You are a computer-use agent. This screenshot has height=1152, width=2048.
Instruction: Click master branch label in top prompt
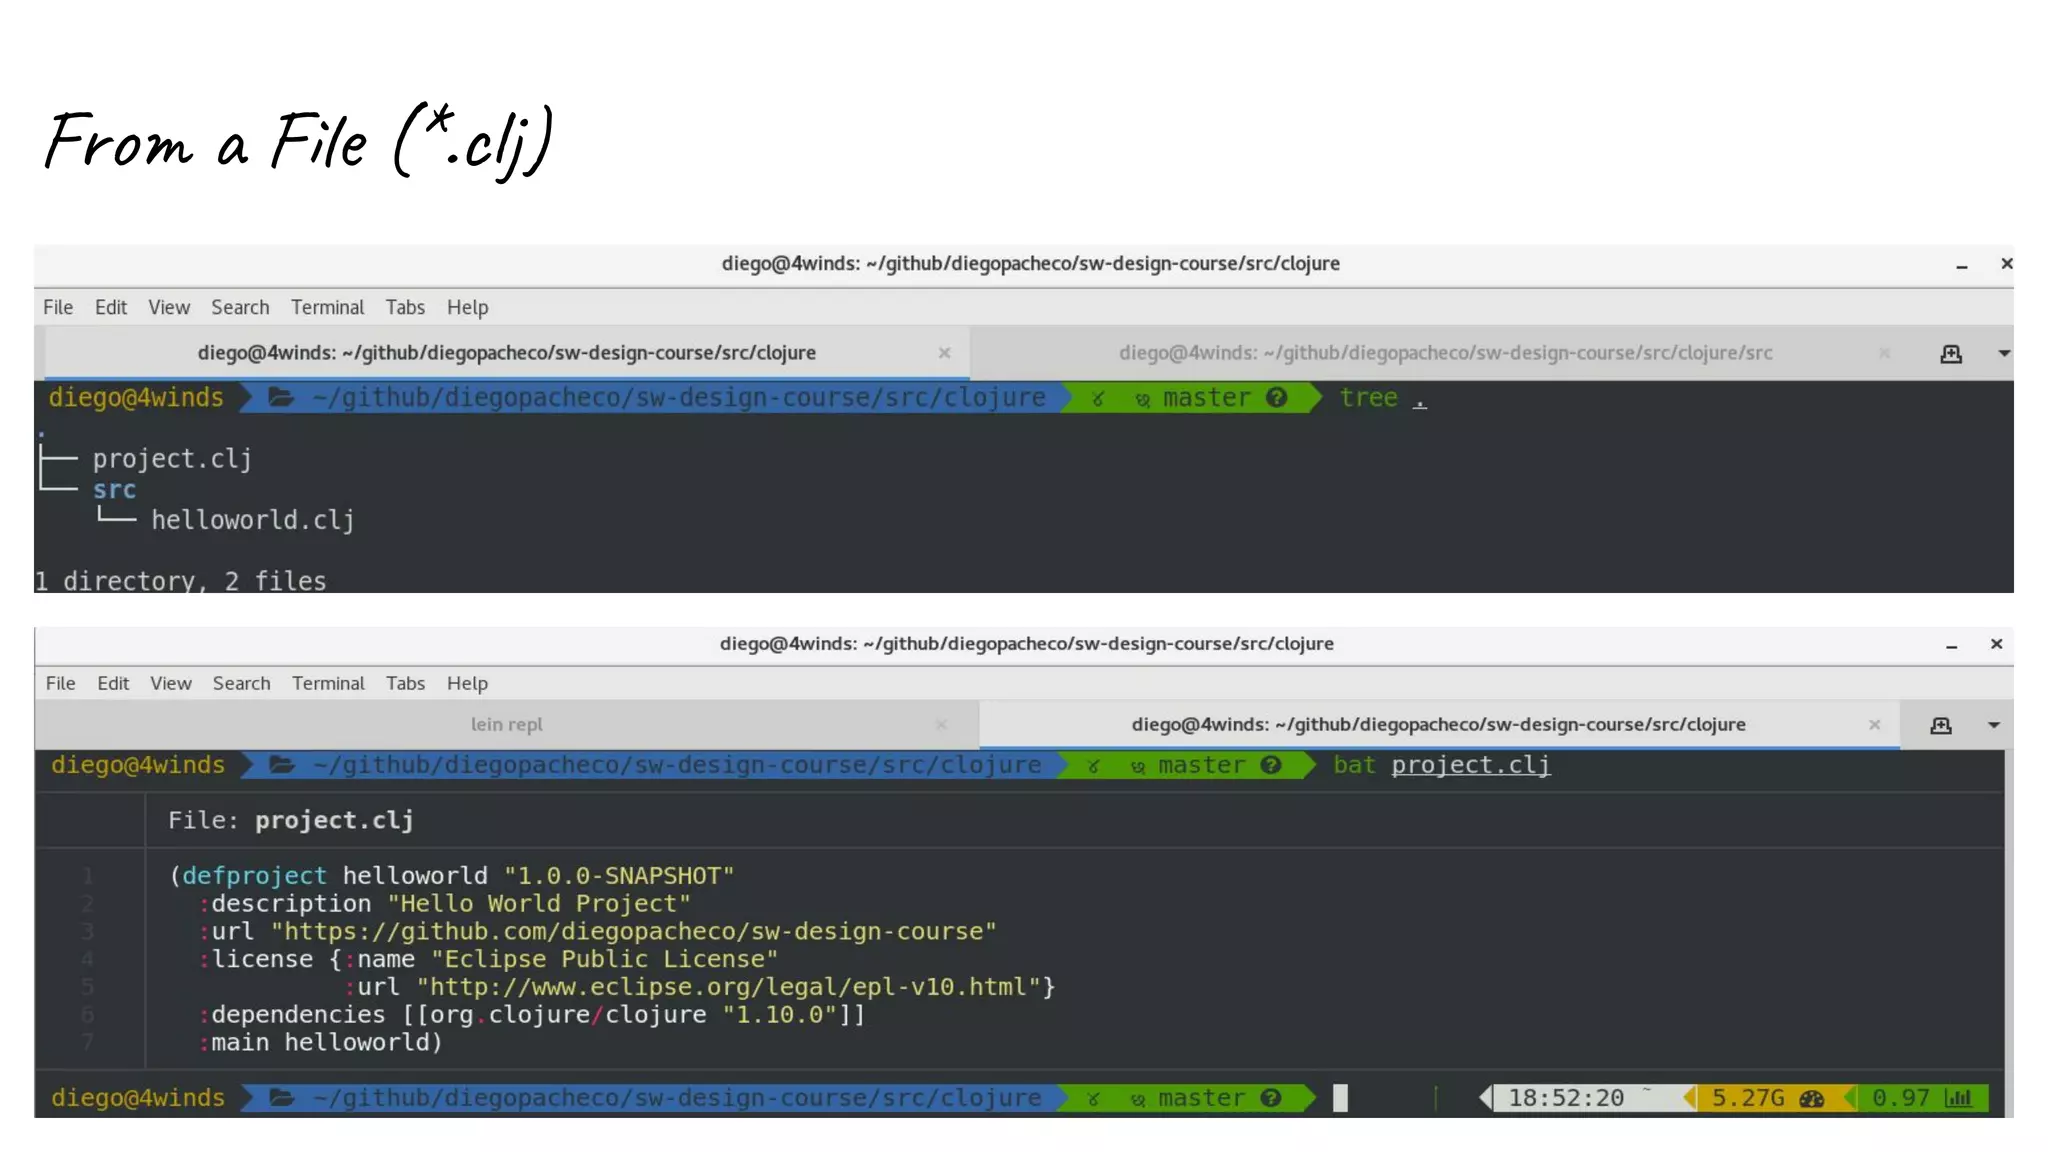pyautogui.click(x=1206, y=398)
